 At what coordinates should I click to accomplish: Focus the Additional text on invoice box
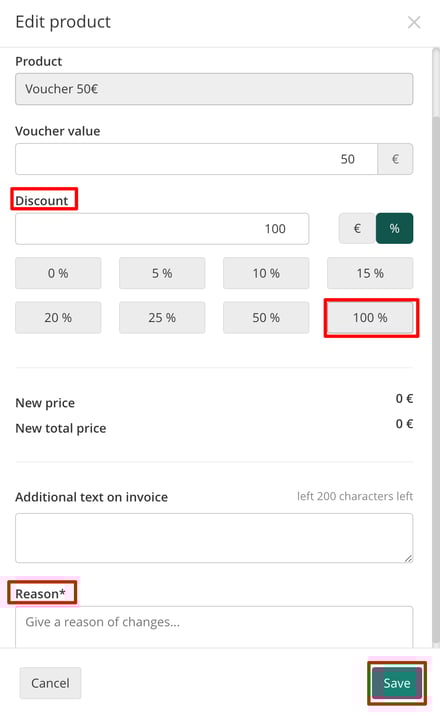214,538
